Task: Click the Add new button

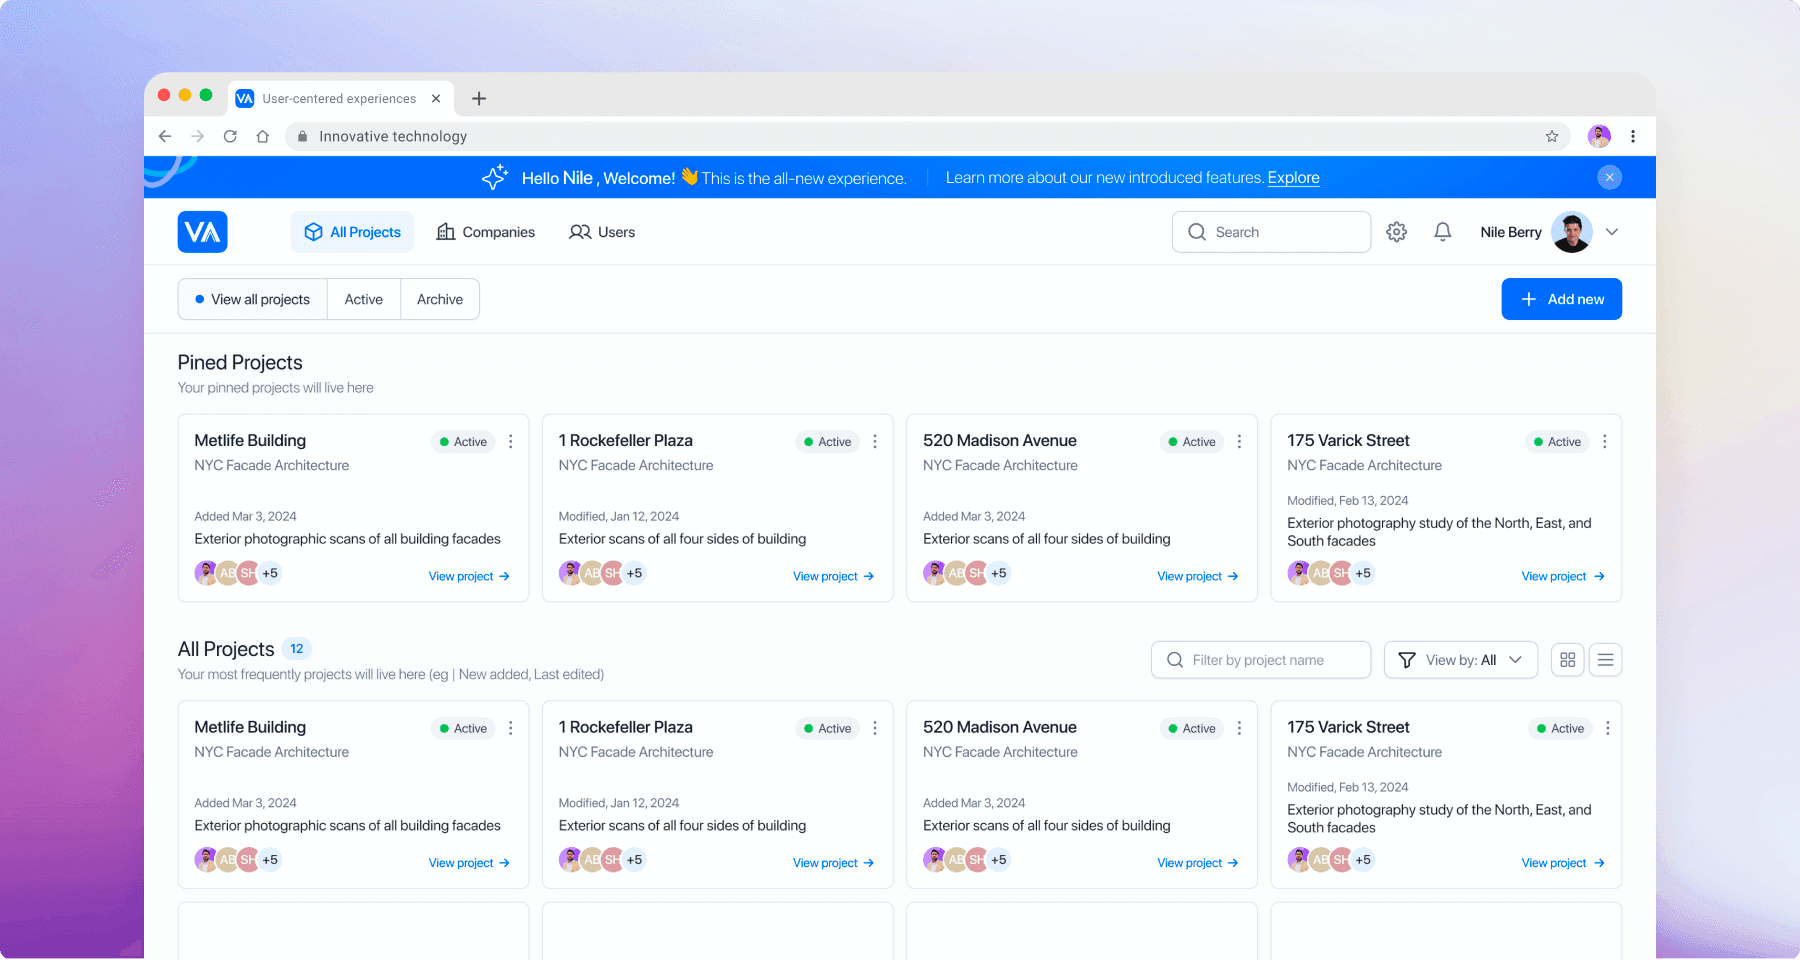Action: click(1561, 299)
